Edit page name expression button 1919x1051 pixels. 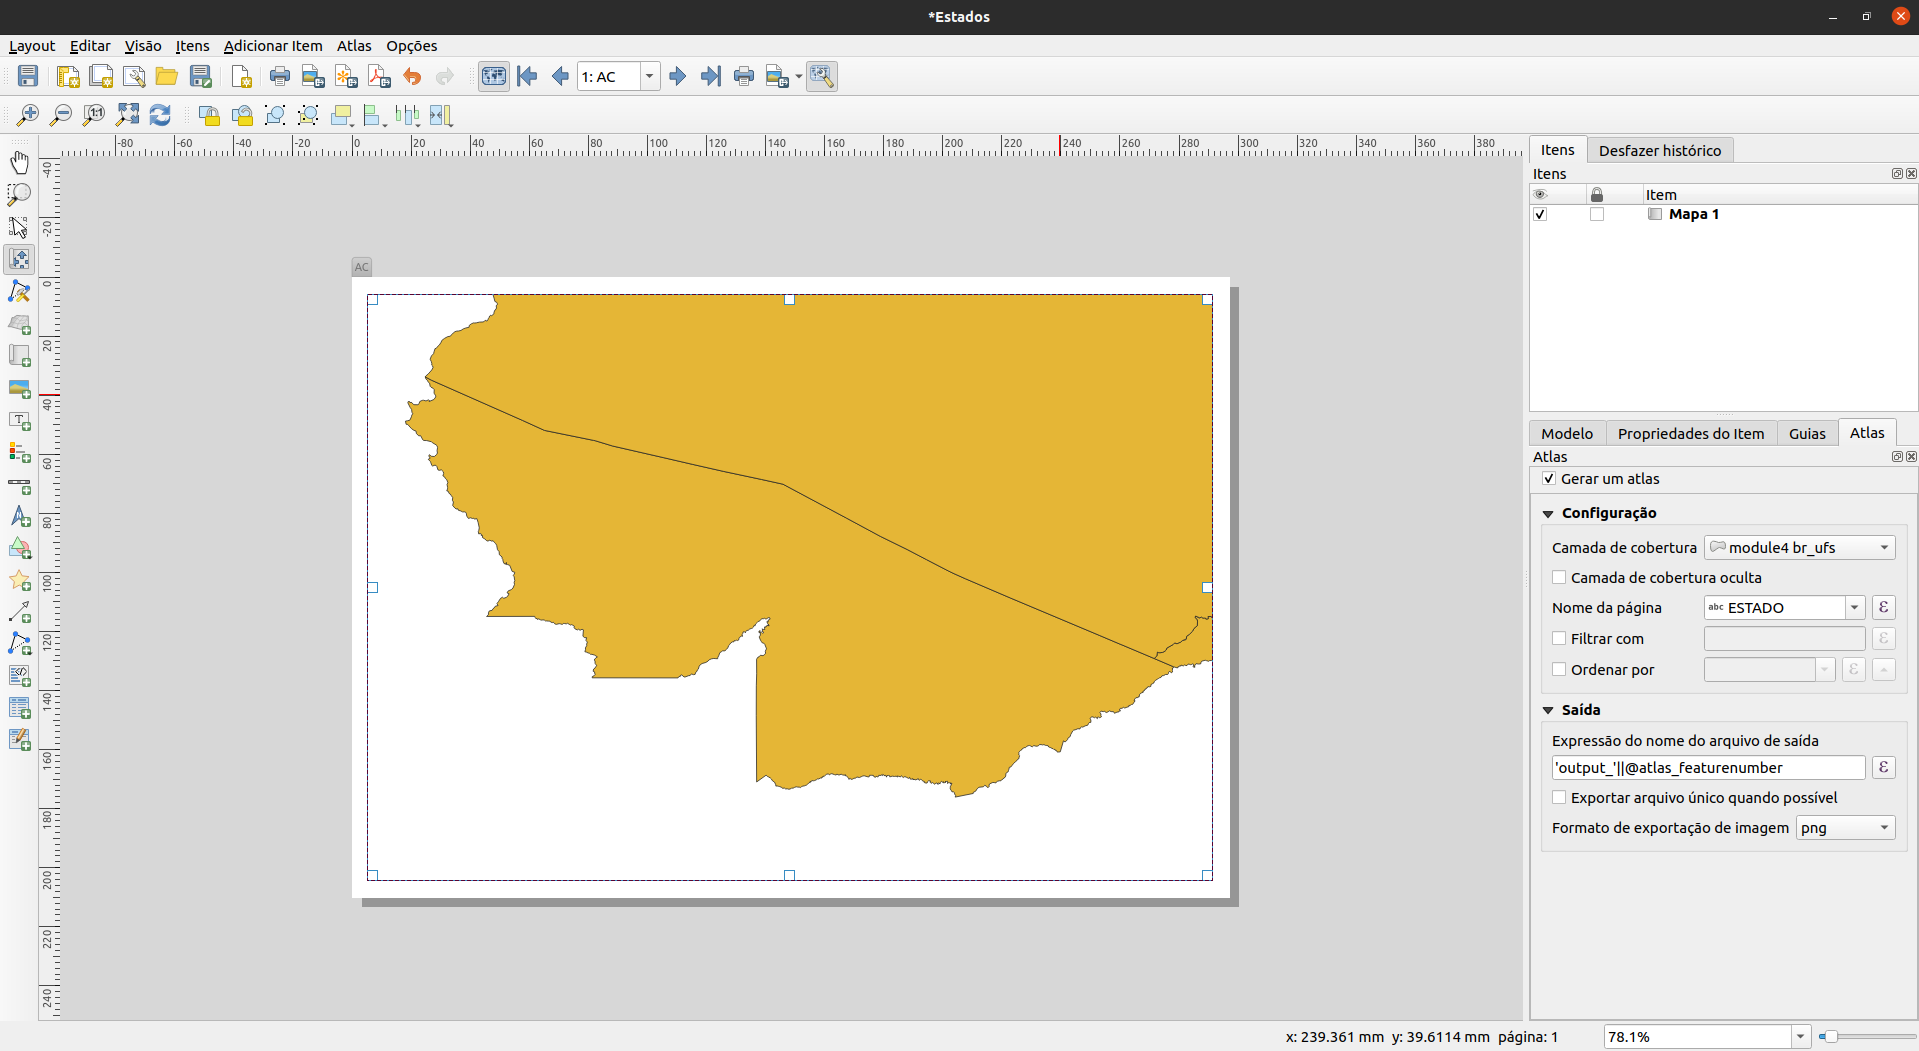click(1883, 607)
